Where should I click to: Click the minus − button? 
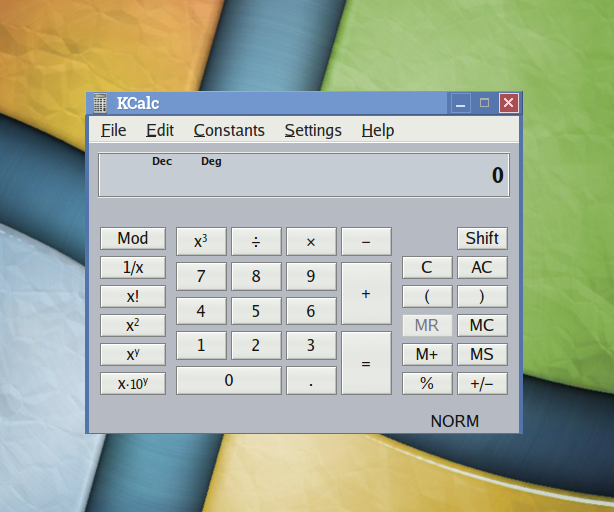pos(366,241)
